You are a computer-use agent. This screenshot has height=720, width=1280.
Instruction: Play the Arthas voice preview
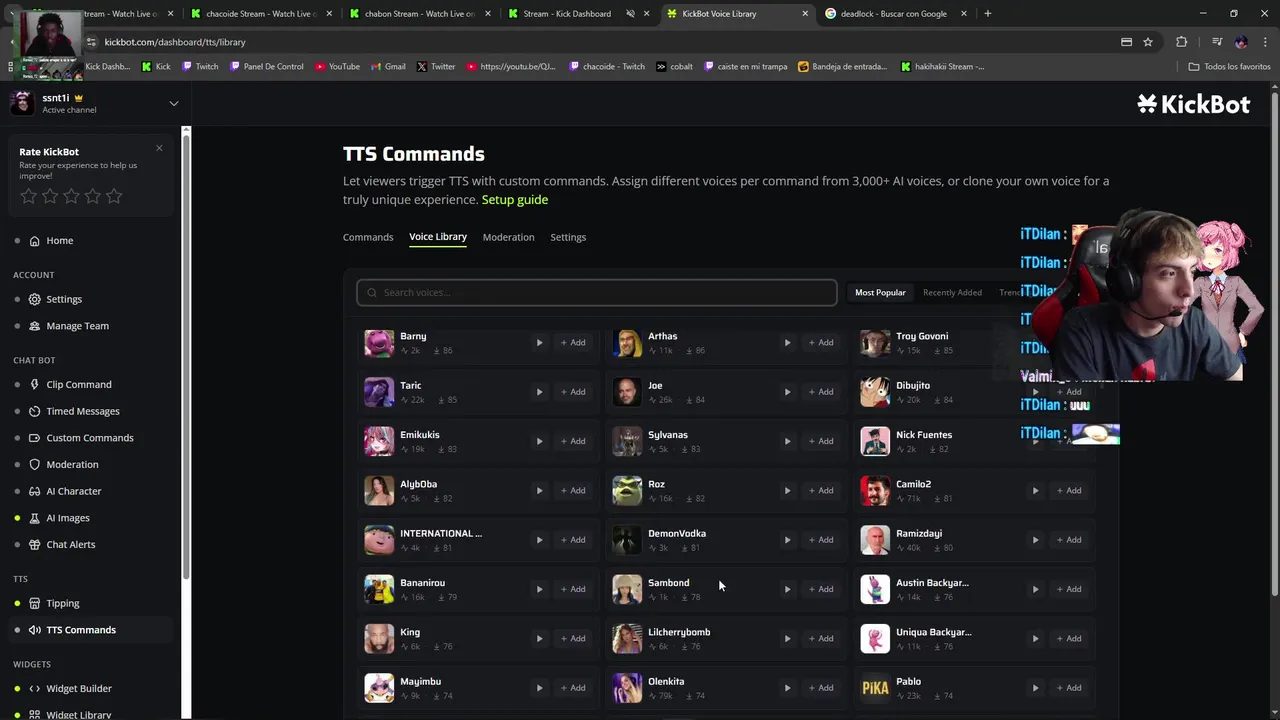[787, 343]
